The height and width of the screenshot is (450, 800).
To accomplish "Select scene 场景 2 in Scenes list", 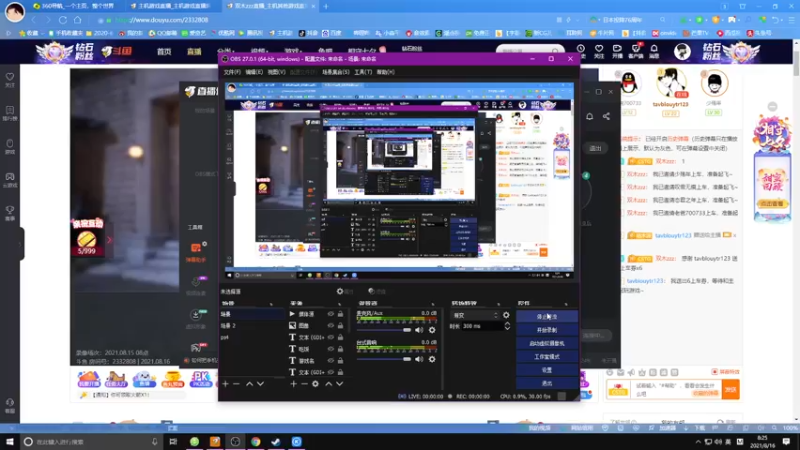I will coord(252,326).
